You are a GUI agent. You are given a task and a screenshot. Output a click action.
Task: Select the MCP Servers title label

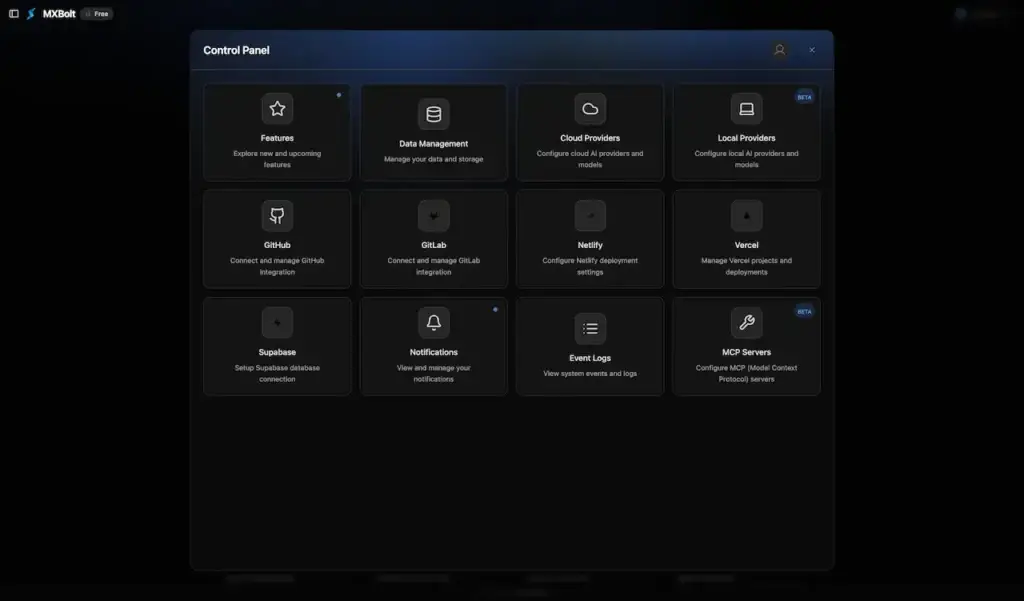(x=746, y=352)
